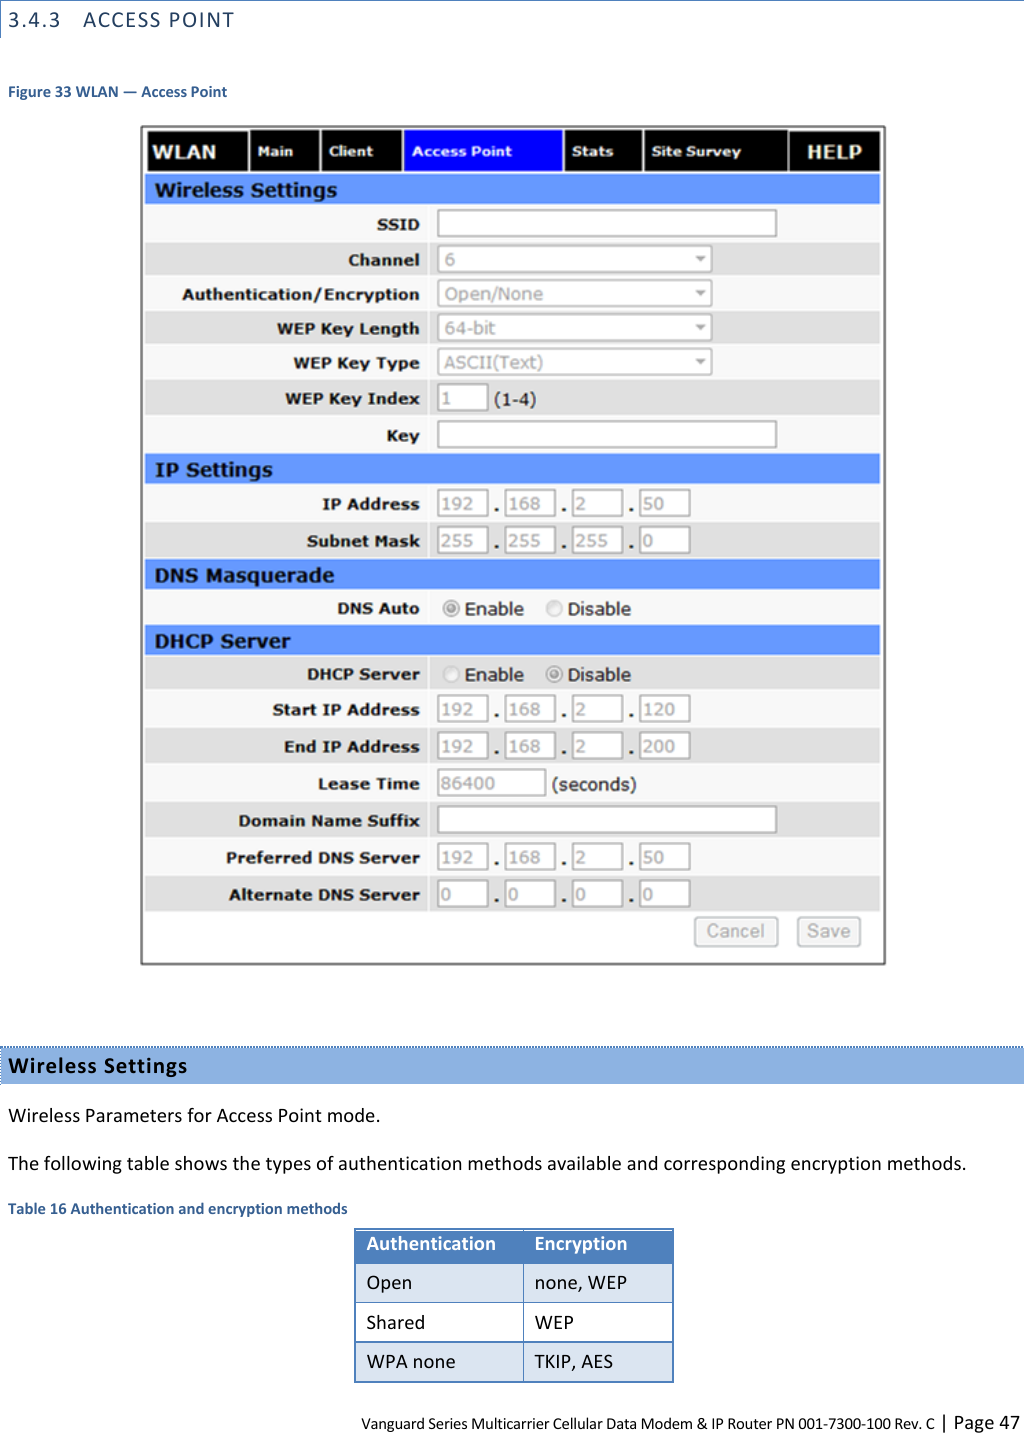Select the Access Point tab

tap(482, 151)
